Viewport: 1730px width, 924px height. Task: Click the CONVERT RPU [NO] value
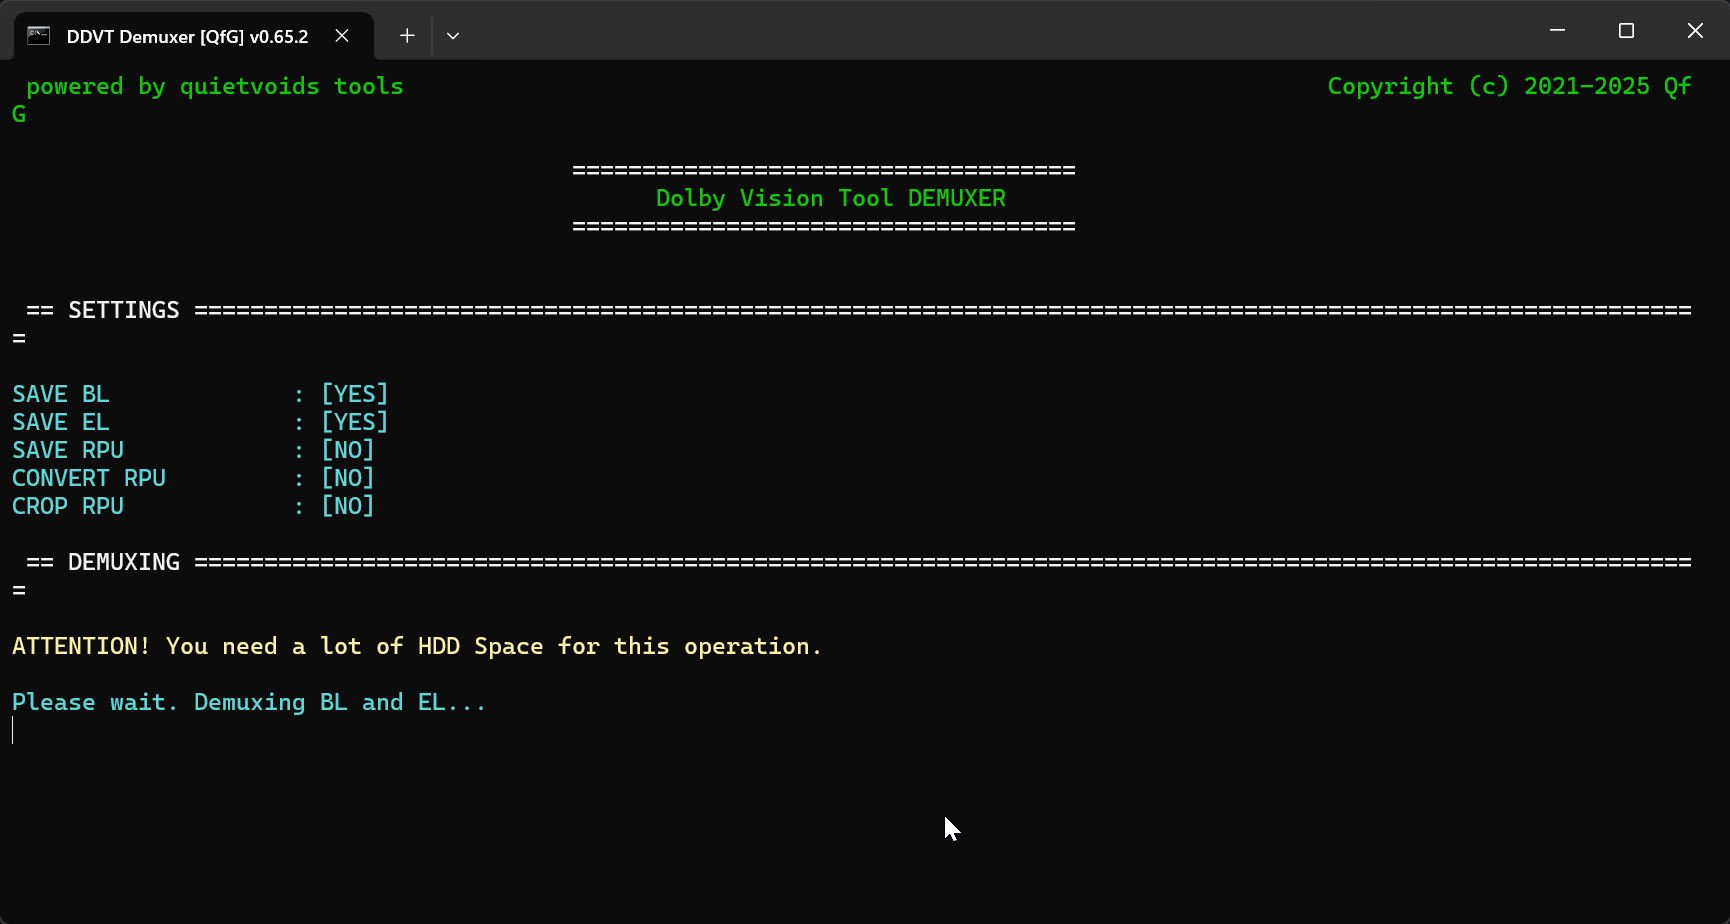347,478
